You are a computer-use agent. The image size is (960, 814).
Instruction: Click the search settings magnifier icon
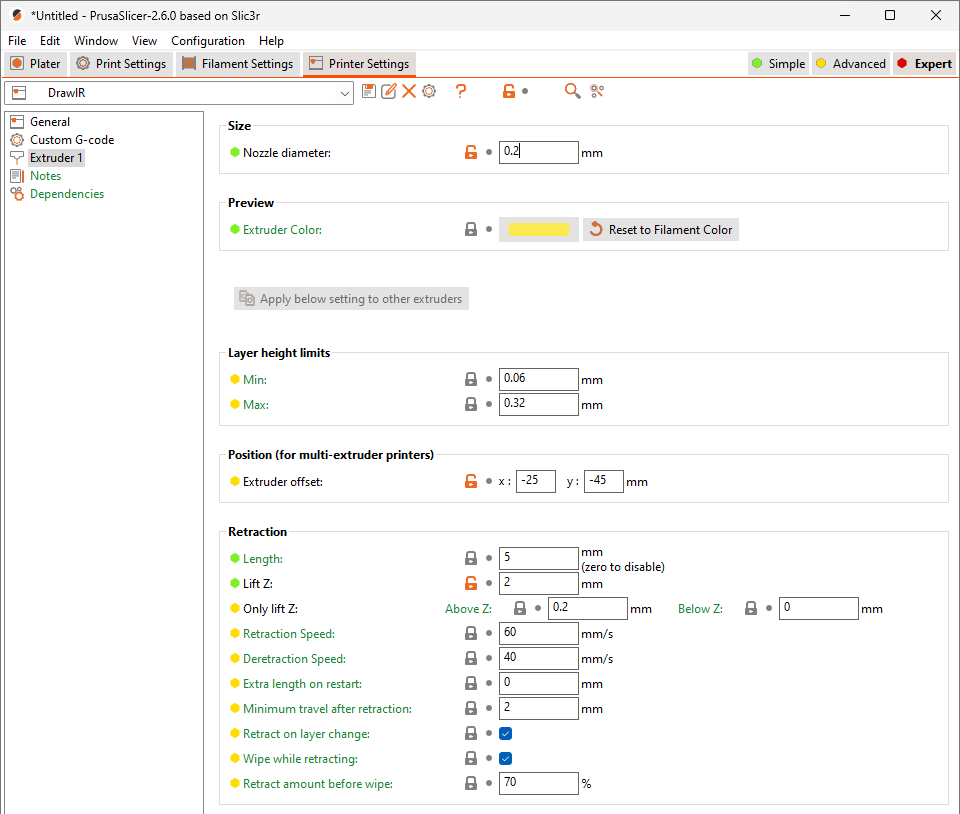(x=572, y=91)
